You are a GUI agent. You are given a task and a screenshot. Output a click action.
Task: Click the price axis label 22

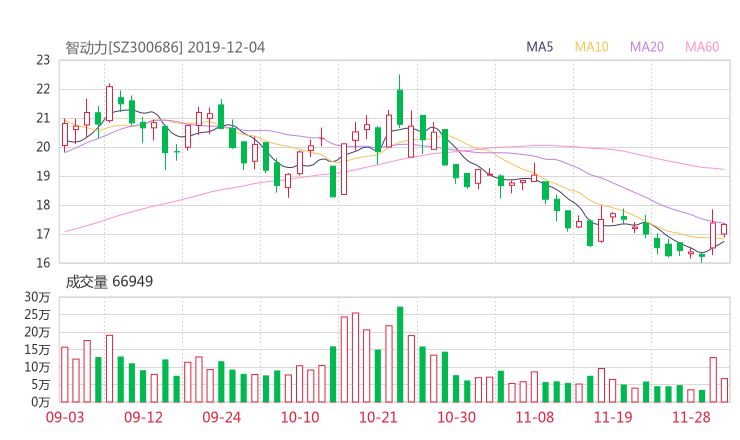click(x=43, y=89)
